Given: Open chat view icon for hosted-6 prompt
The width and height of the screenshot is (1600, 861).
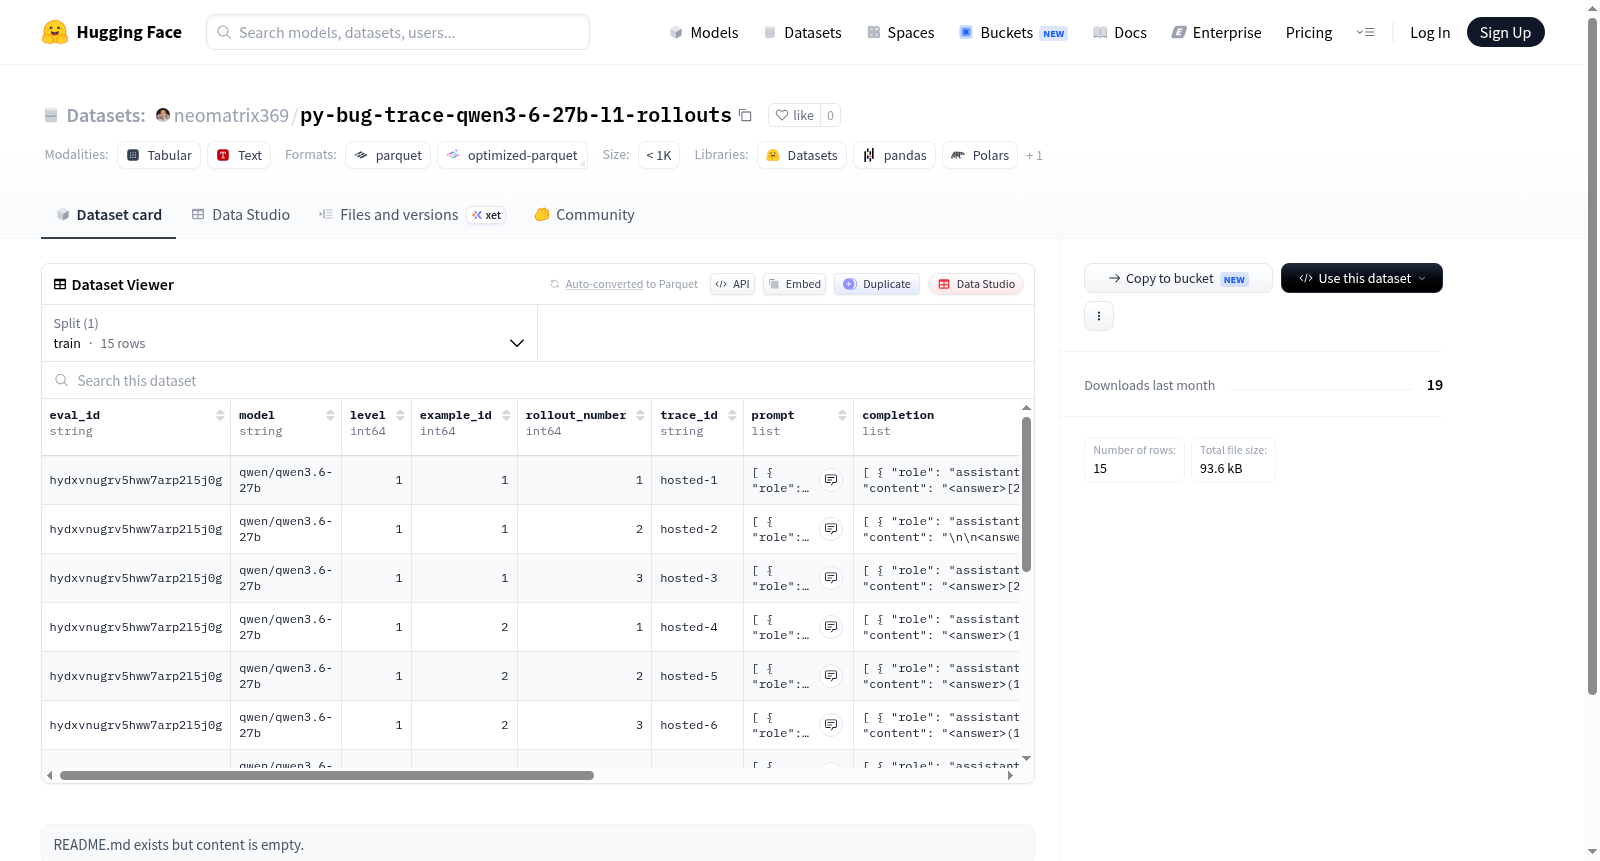Looking at the screenshot, I should [831, 725].
